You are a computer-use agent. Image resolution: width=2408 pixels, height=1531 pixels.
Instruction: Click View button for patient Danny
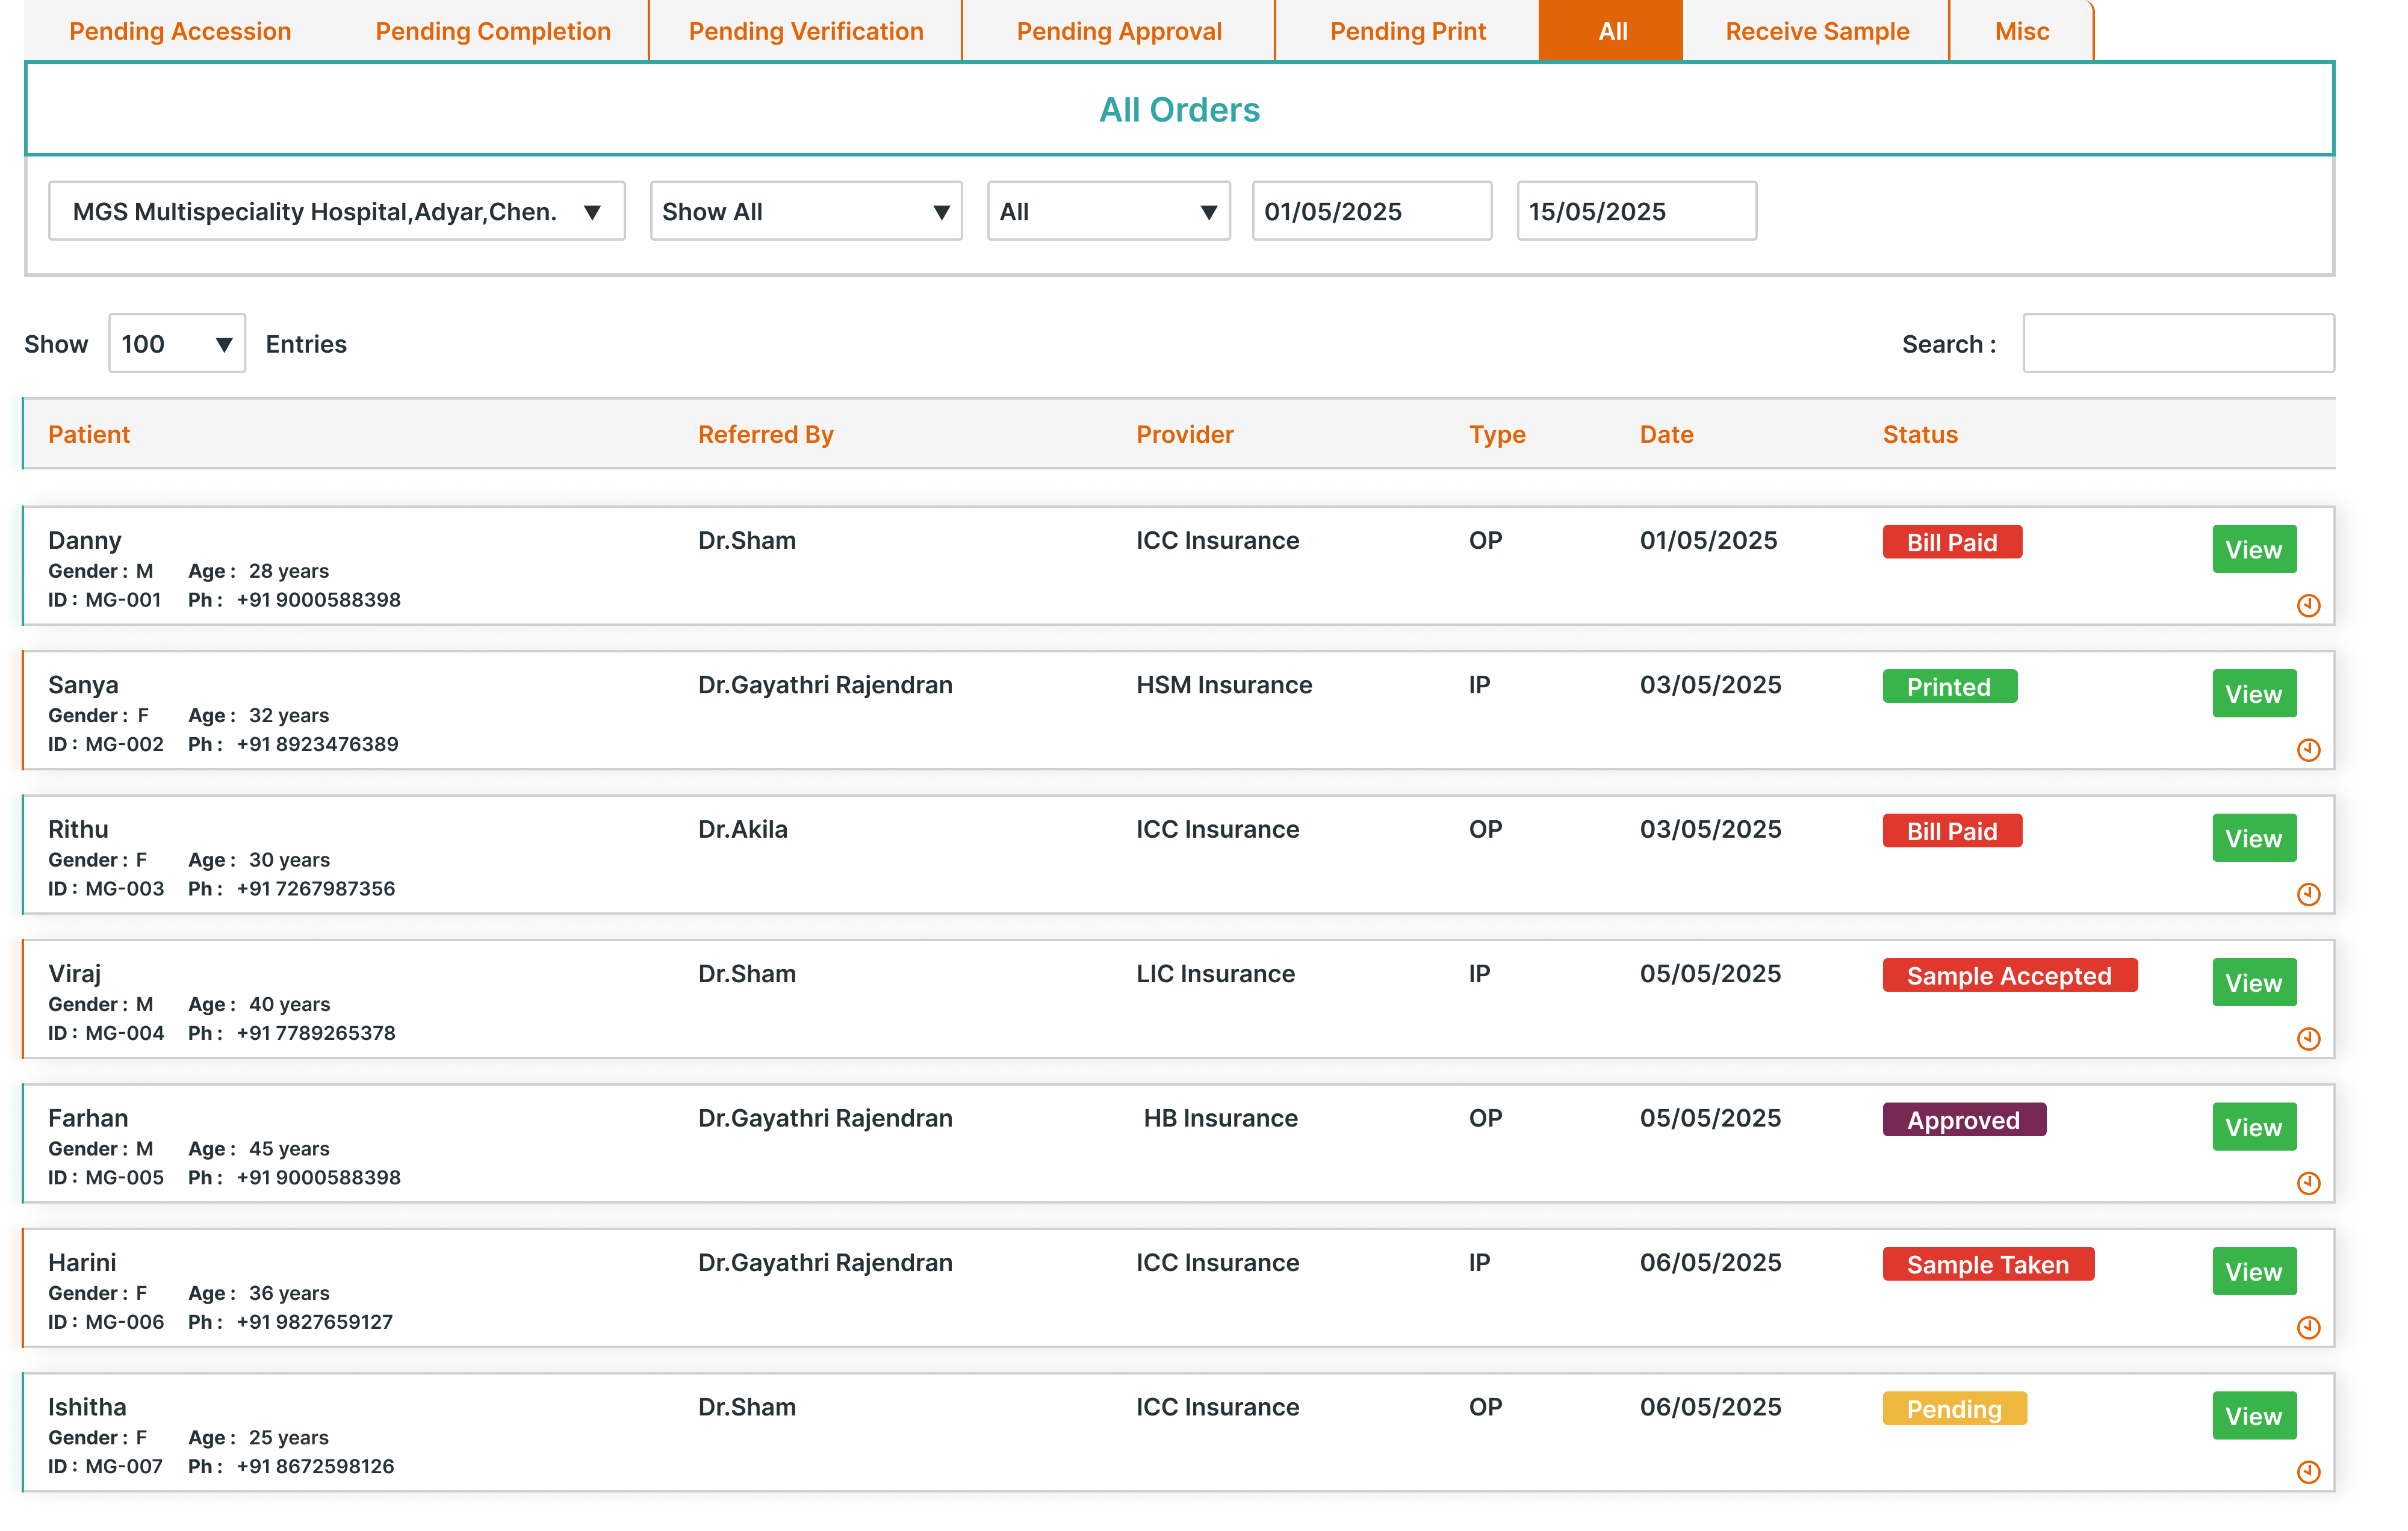tap(2253, 549)
